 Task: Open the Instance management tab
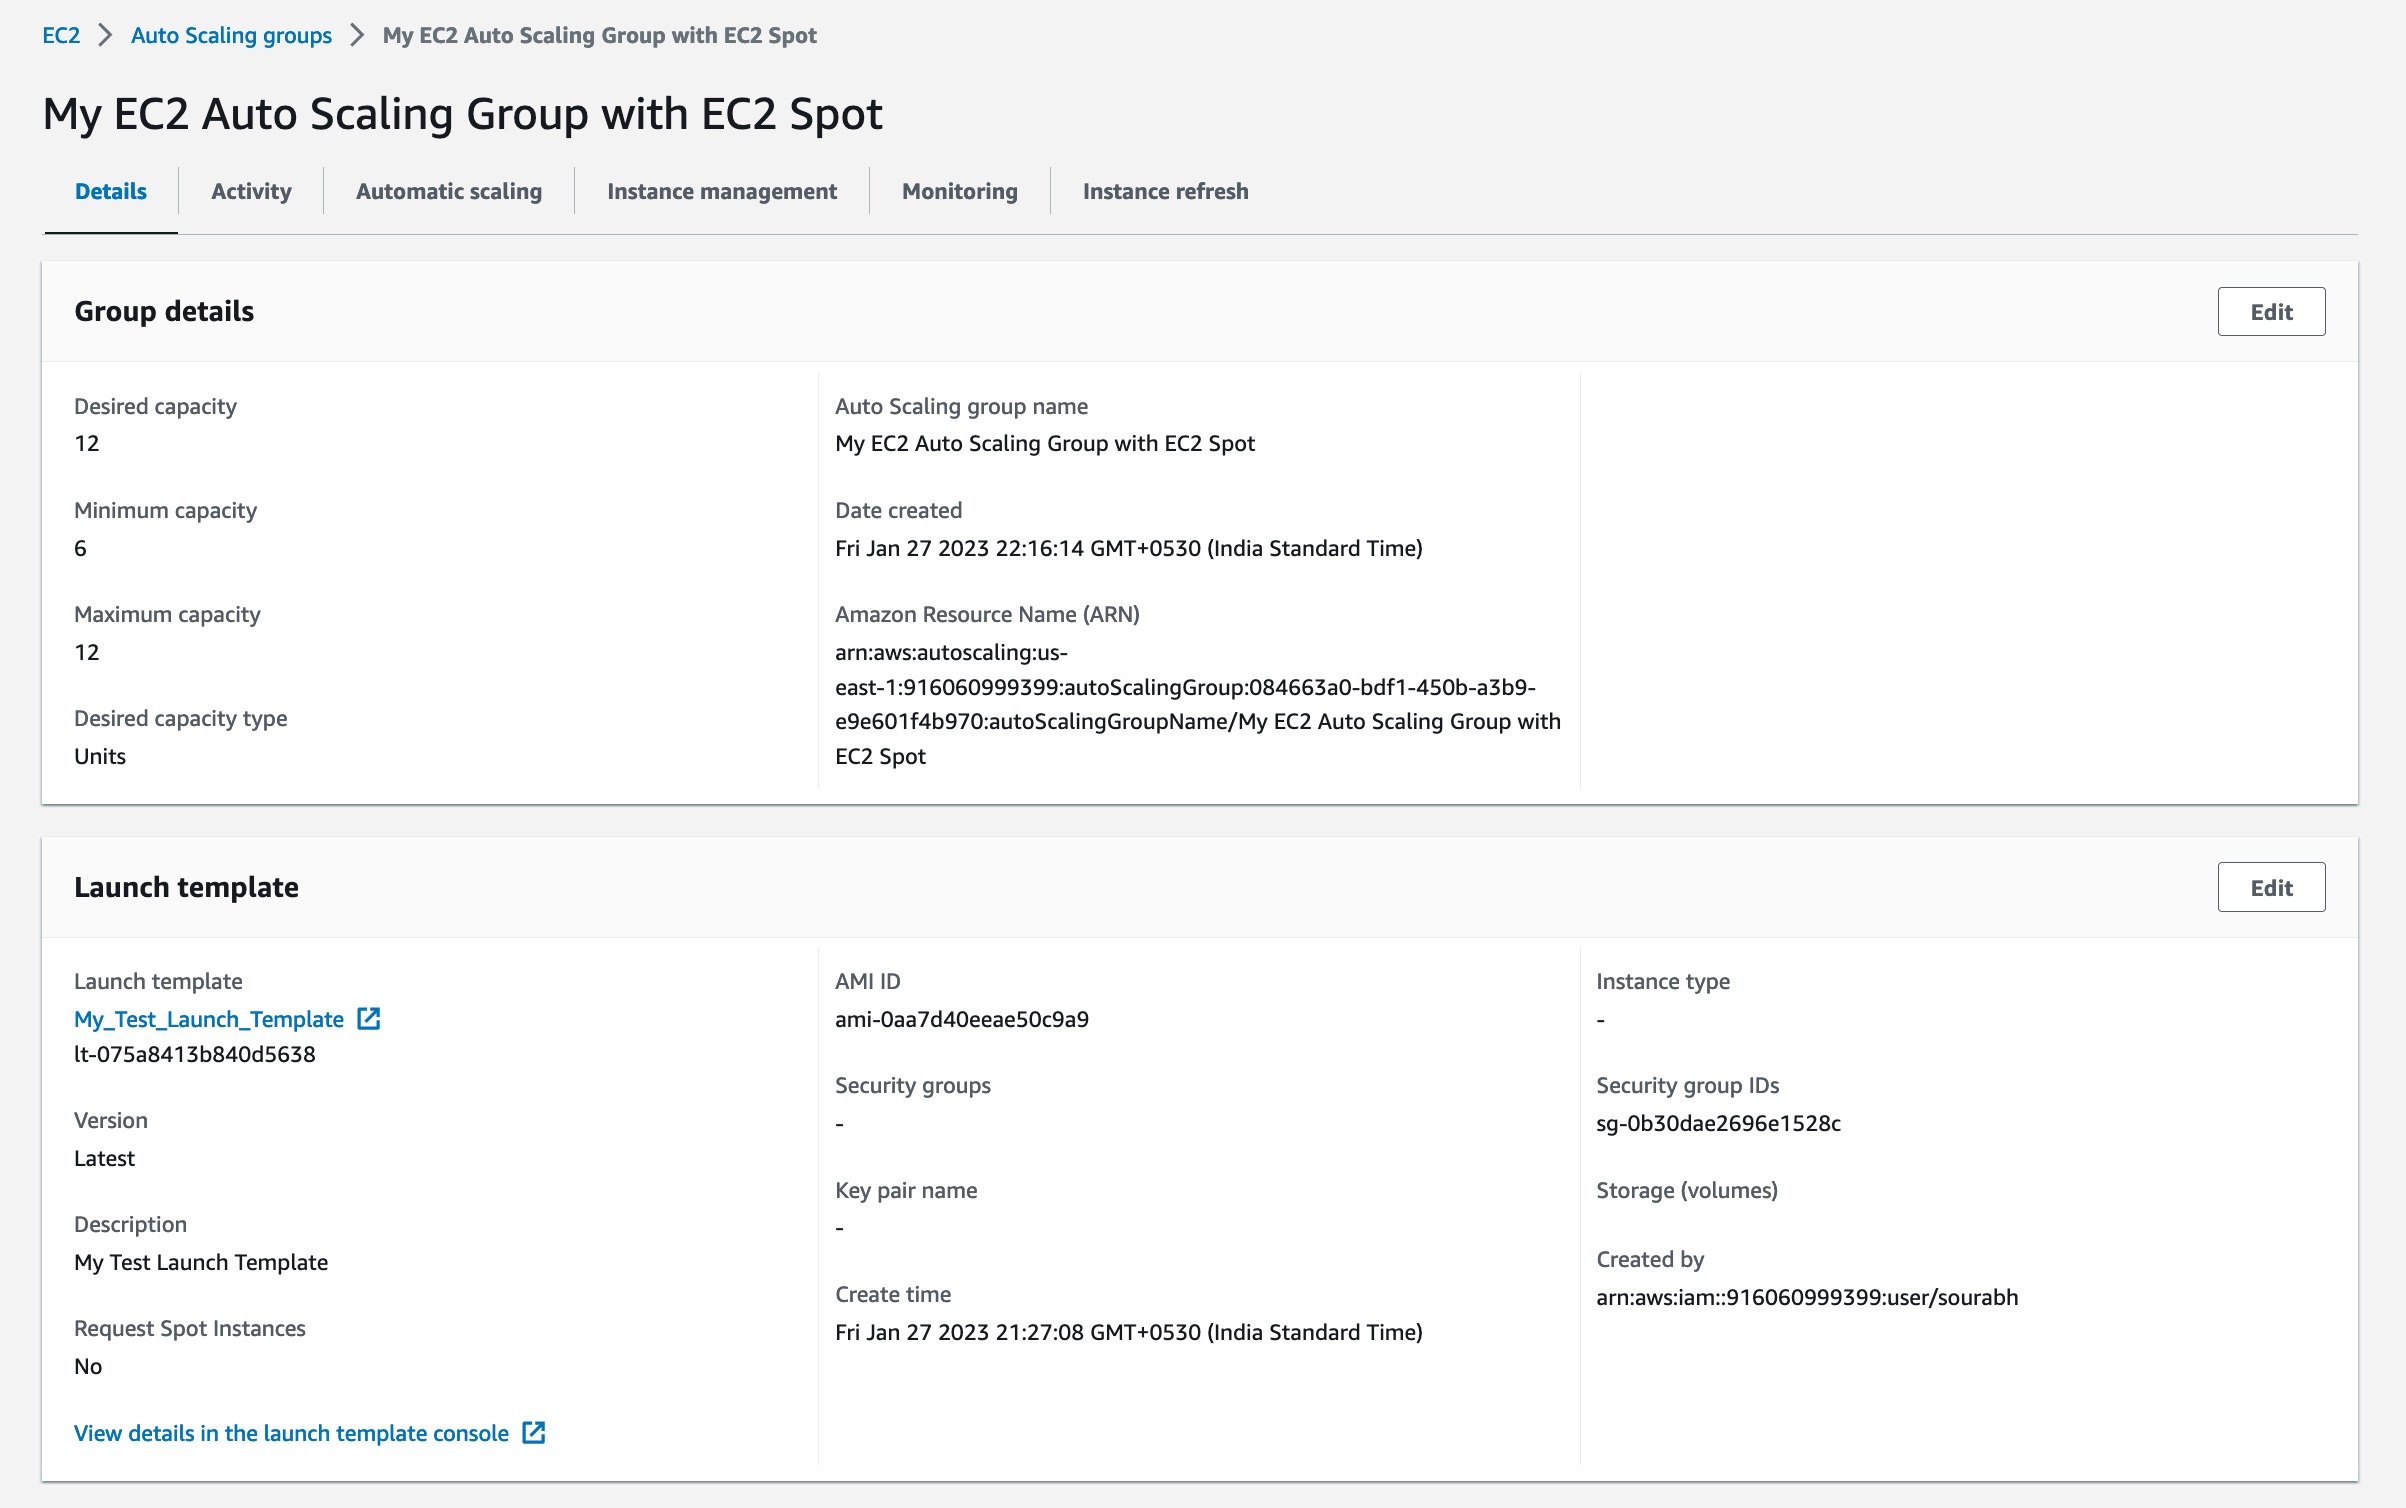click(722, 190)
